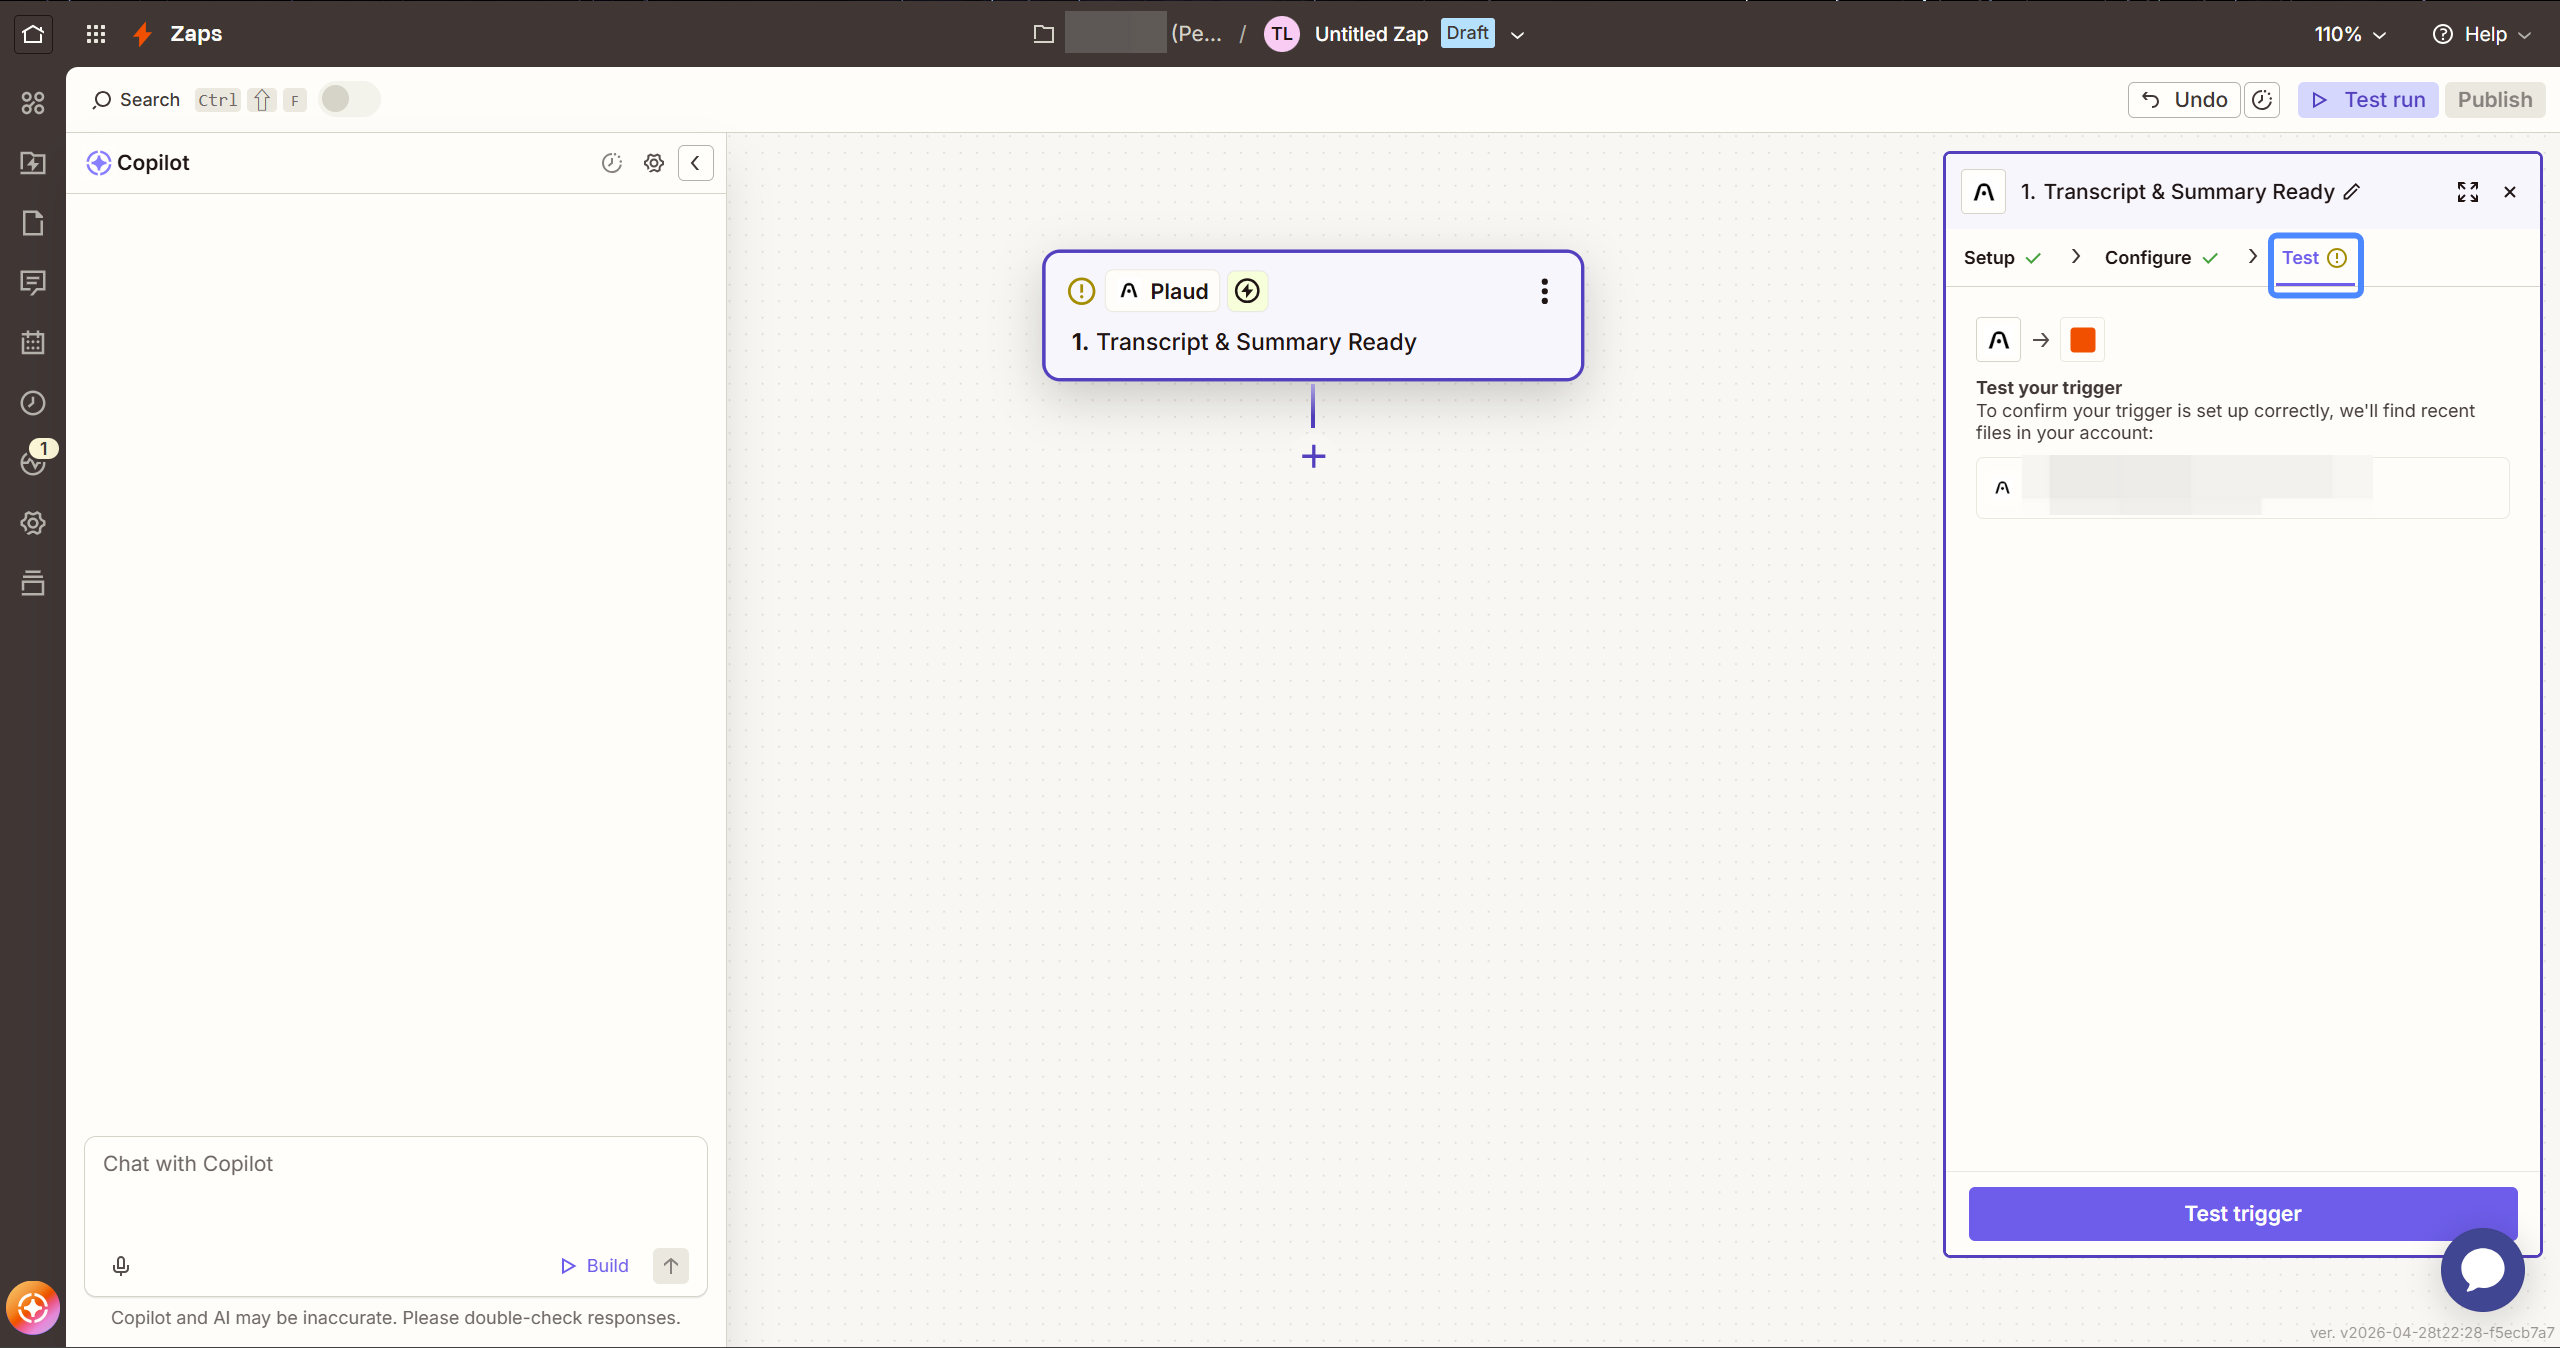
Task: Rename step using the pencil icon
Action: point(2352,192)
